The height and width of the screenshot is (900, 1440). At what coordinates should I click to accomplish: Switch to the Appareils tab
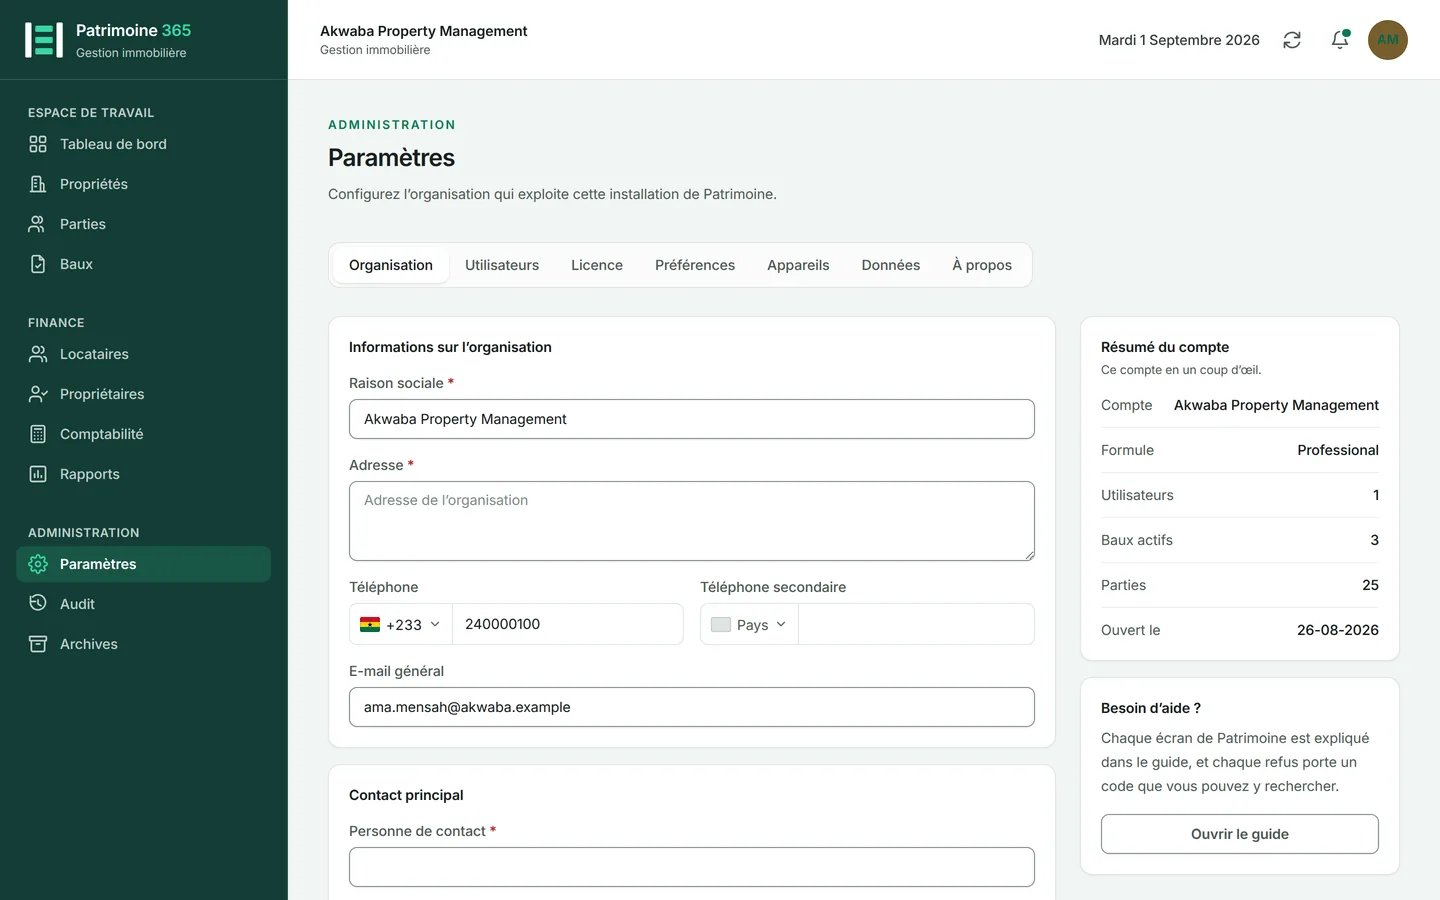tap(798, 265)
